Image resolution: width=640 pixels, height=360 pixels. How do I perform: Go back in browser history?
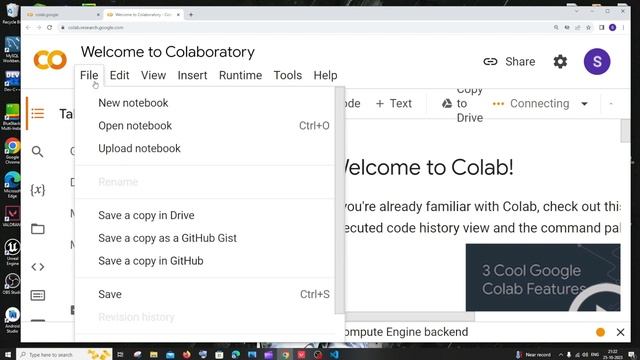[x=28, y=27]
